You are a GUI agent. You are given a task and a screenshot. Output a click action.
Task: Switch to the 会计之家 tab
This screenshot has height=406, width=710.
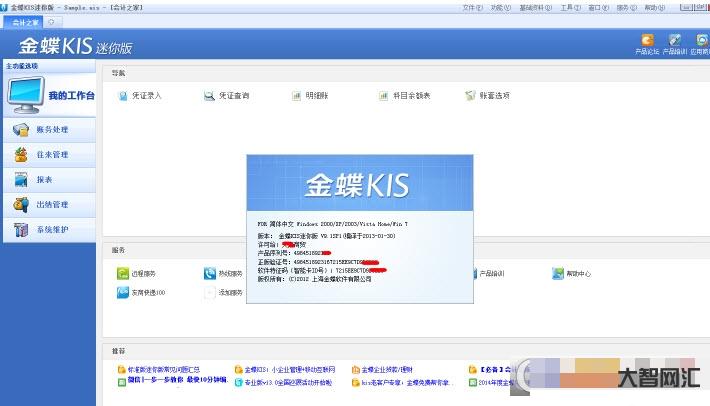tap(25, 21)
